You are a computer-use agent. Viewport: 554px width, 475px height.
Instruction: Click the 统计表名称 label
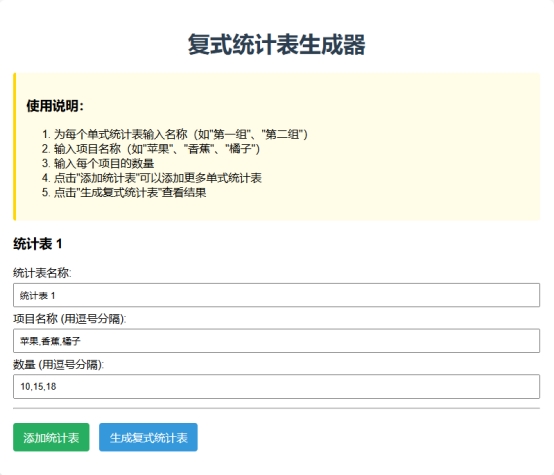[x=42, y=273]
